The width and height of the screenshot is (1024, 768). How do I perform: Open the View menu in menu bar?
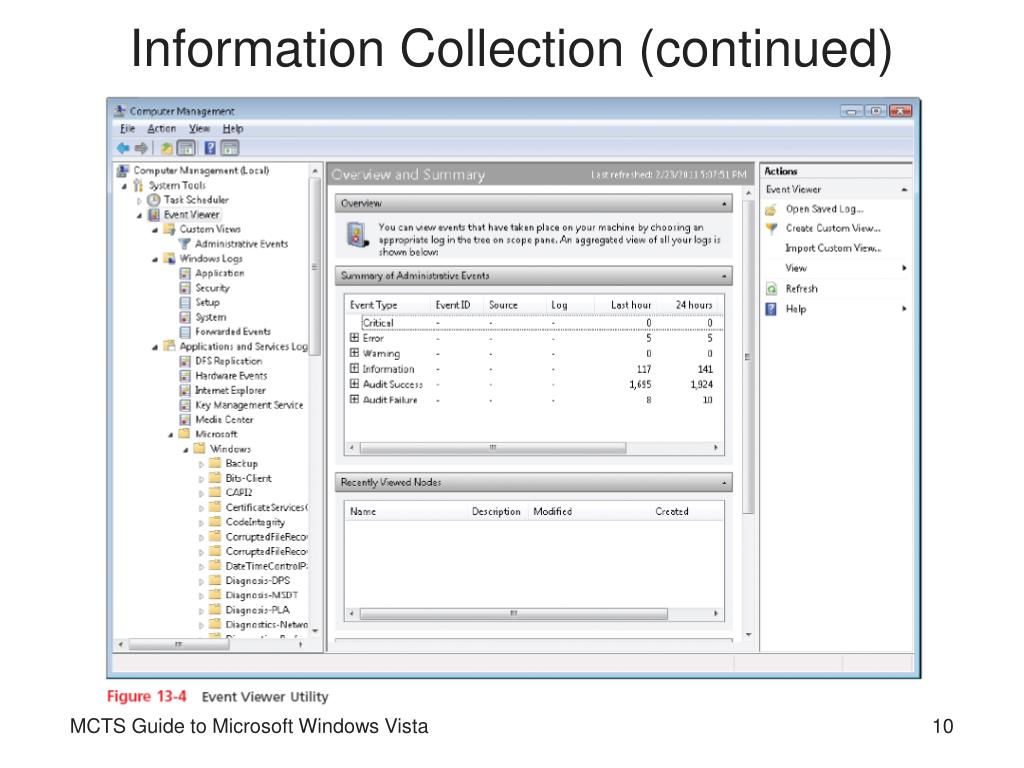[199, 129]
